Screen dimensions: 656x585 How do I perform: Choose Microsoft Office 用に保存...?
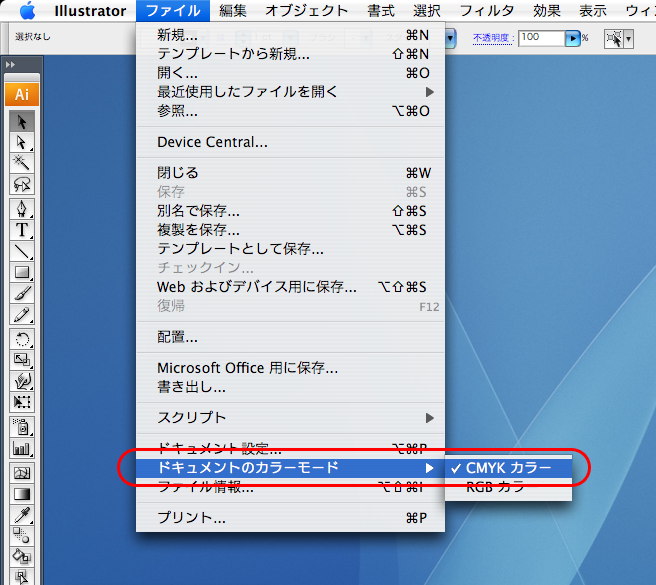290,368
